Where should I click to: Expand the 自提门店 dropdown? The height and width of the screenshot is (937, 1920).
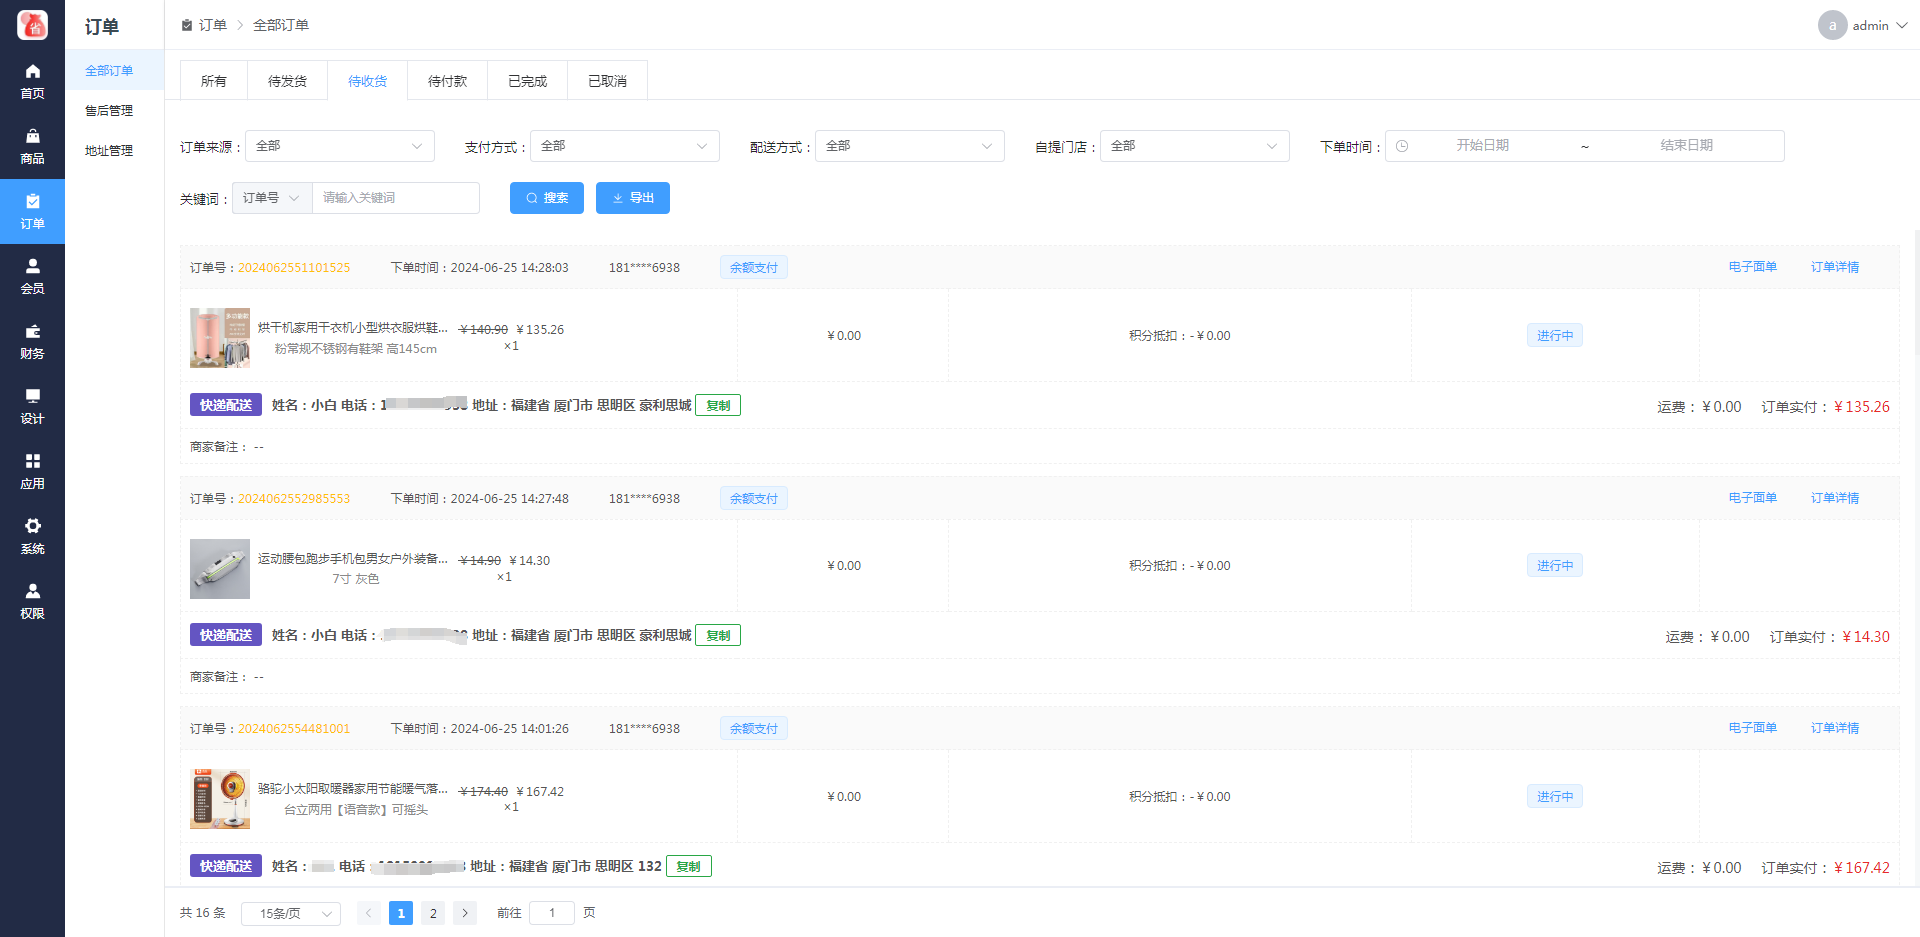(x=1194, y=146)
